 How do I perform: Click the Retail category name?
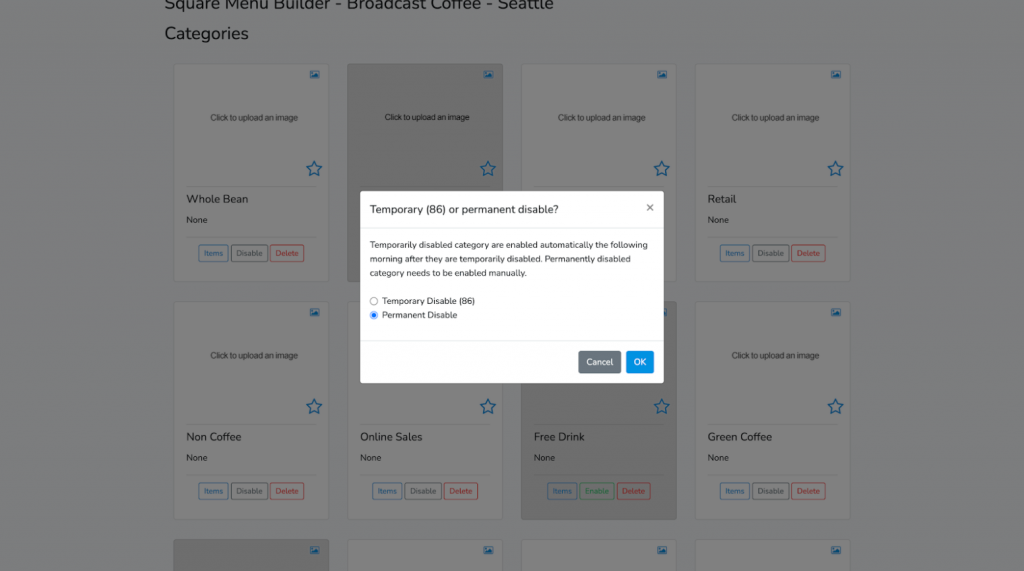(x=722, y=199)
